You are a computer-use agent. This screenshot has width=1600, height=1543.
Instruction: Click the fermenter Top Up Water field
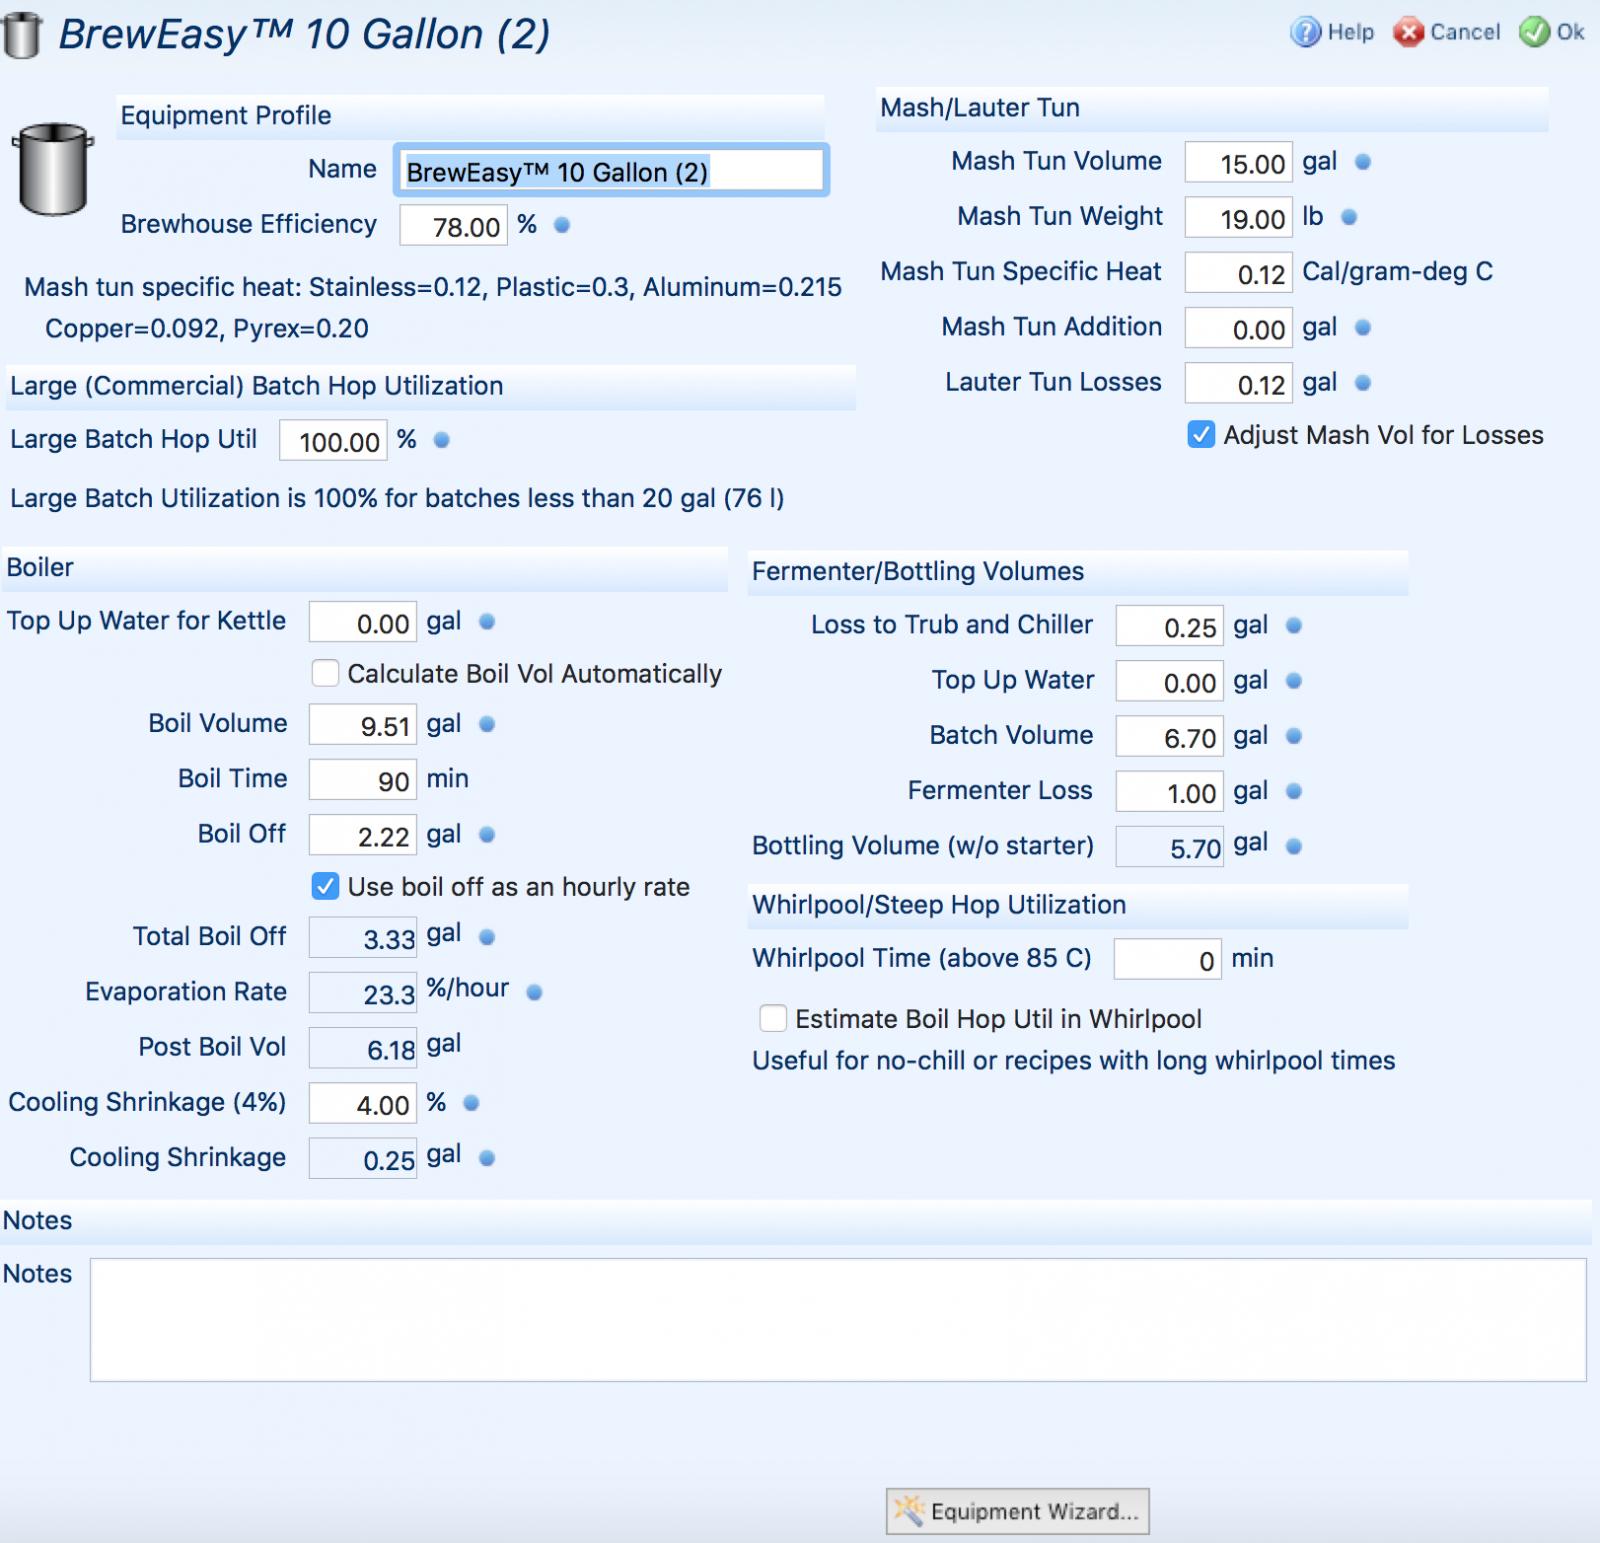[x=1170, y=681]
